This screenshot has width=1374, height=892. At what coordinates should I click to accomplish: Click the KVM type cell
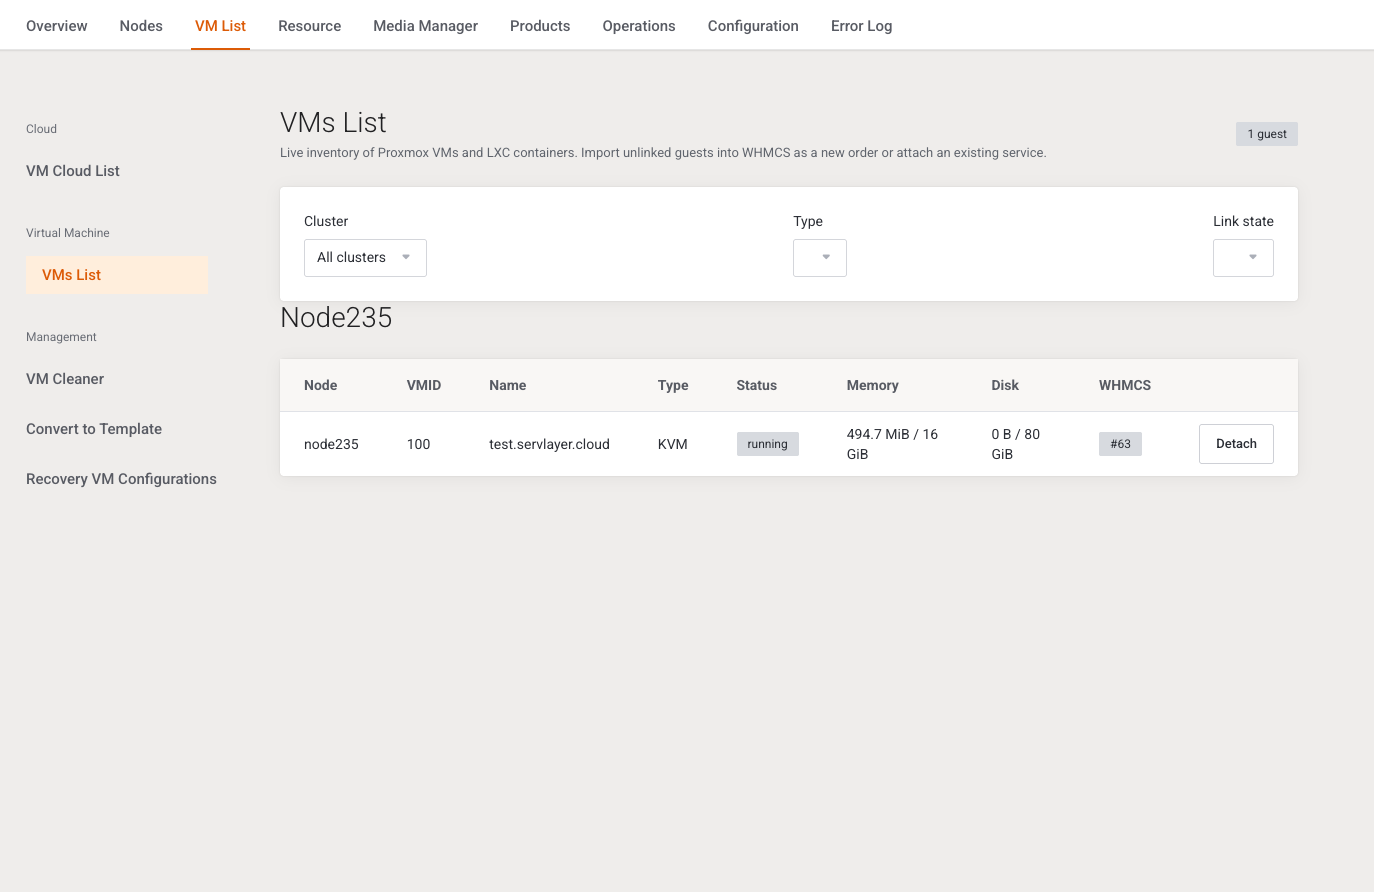673,444
